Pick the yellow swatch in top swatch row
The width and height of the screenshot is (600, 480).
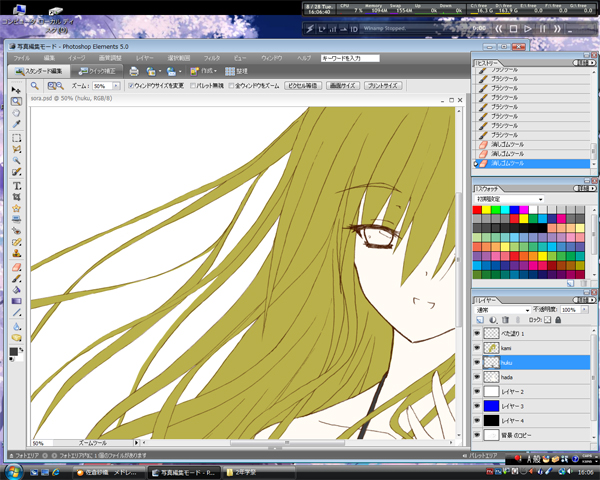pos(486,210)
